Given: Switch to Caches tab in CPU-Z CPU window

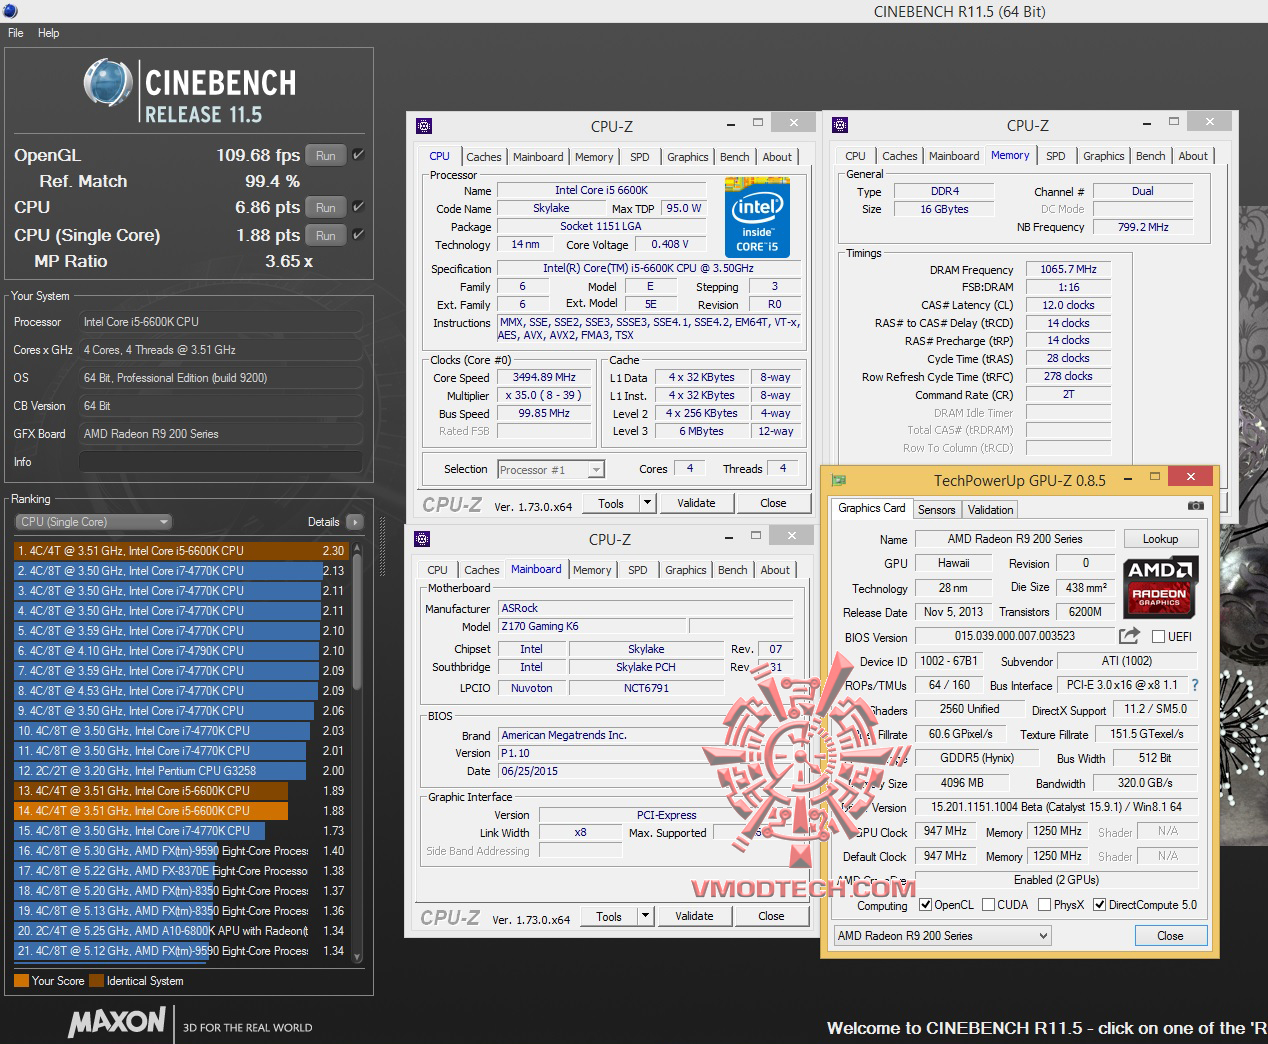Looking at the screenshot, I should [484, 157].
